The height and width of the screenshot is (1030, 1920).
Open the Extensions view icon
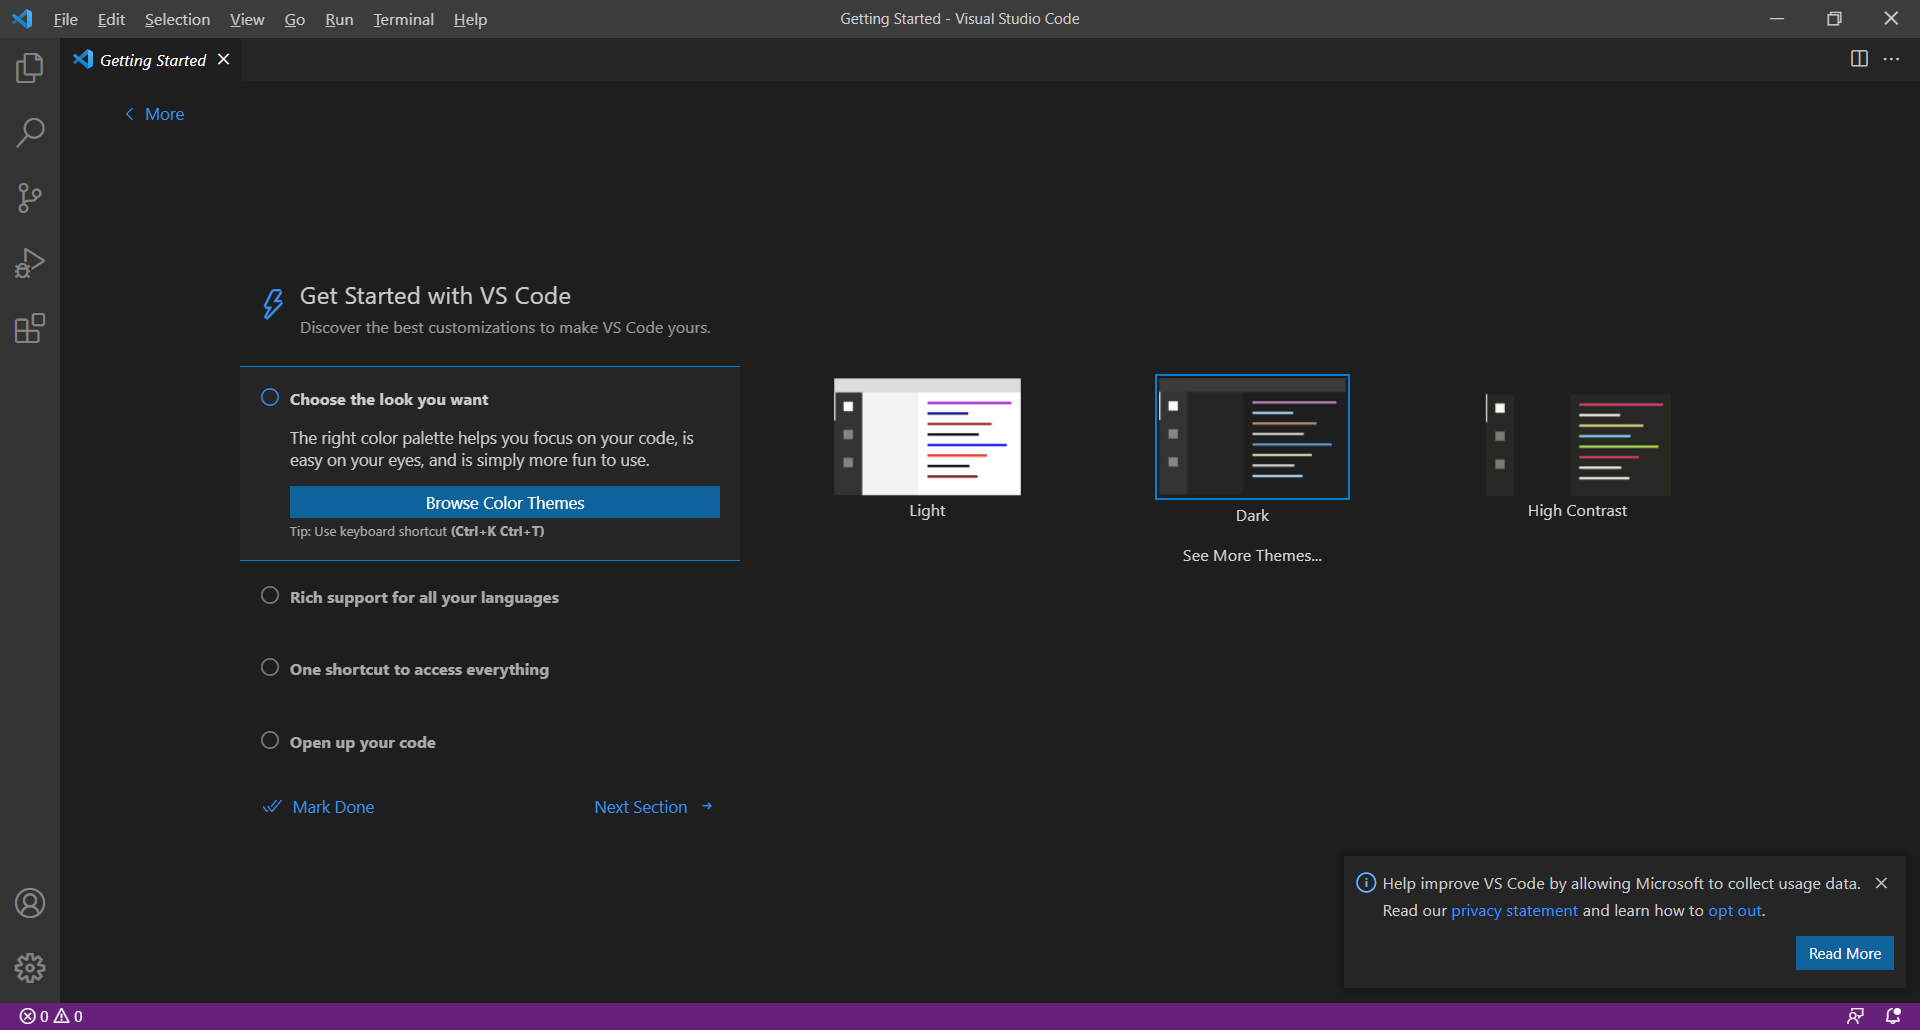coord(30,328)
